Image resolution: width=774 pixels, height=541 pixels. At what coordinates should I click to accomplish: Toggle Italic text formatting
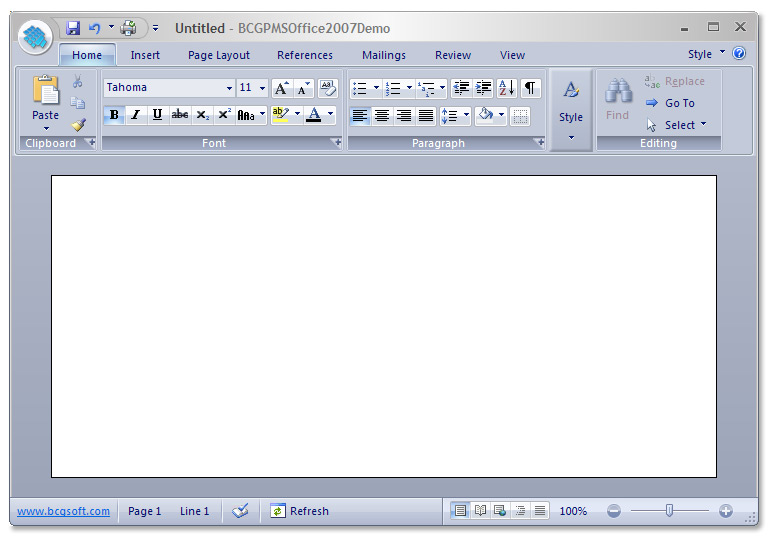(135, 115)
